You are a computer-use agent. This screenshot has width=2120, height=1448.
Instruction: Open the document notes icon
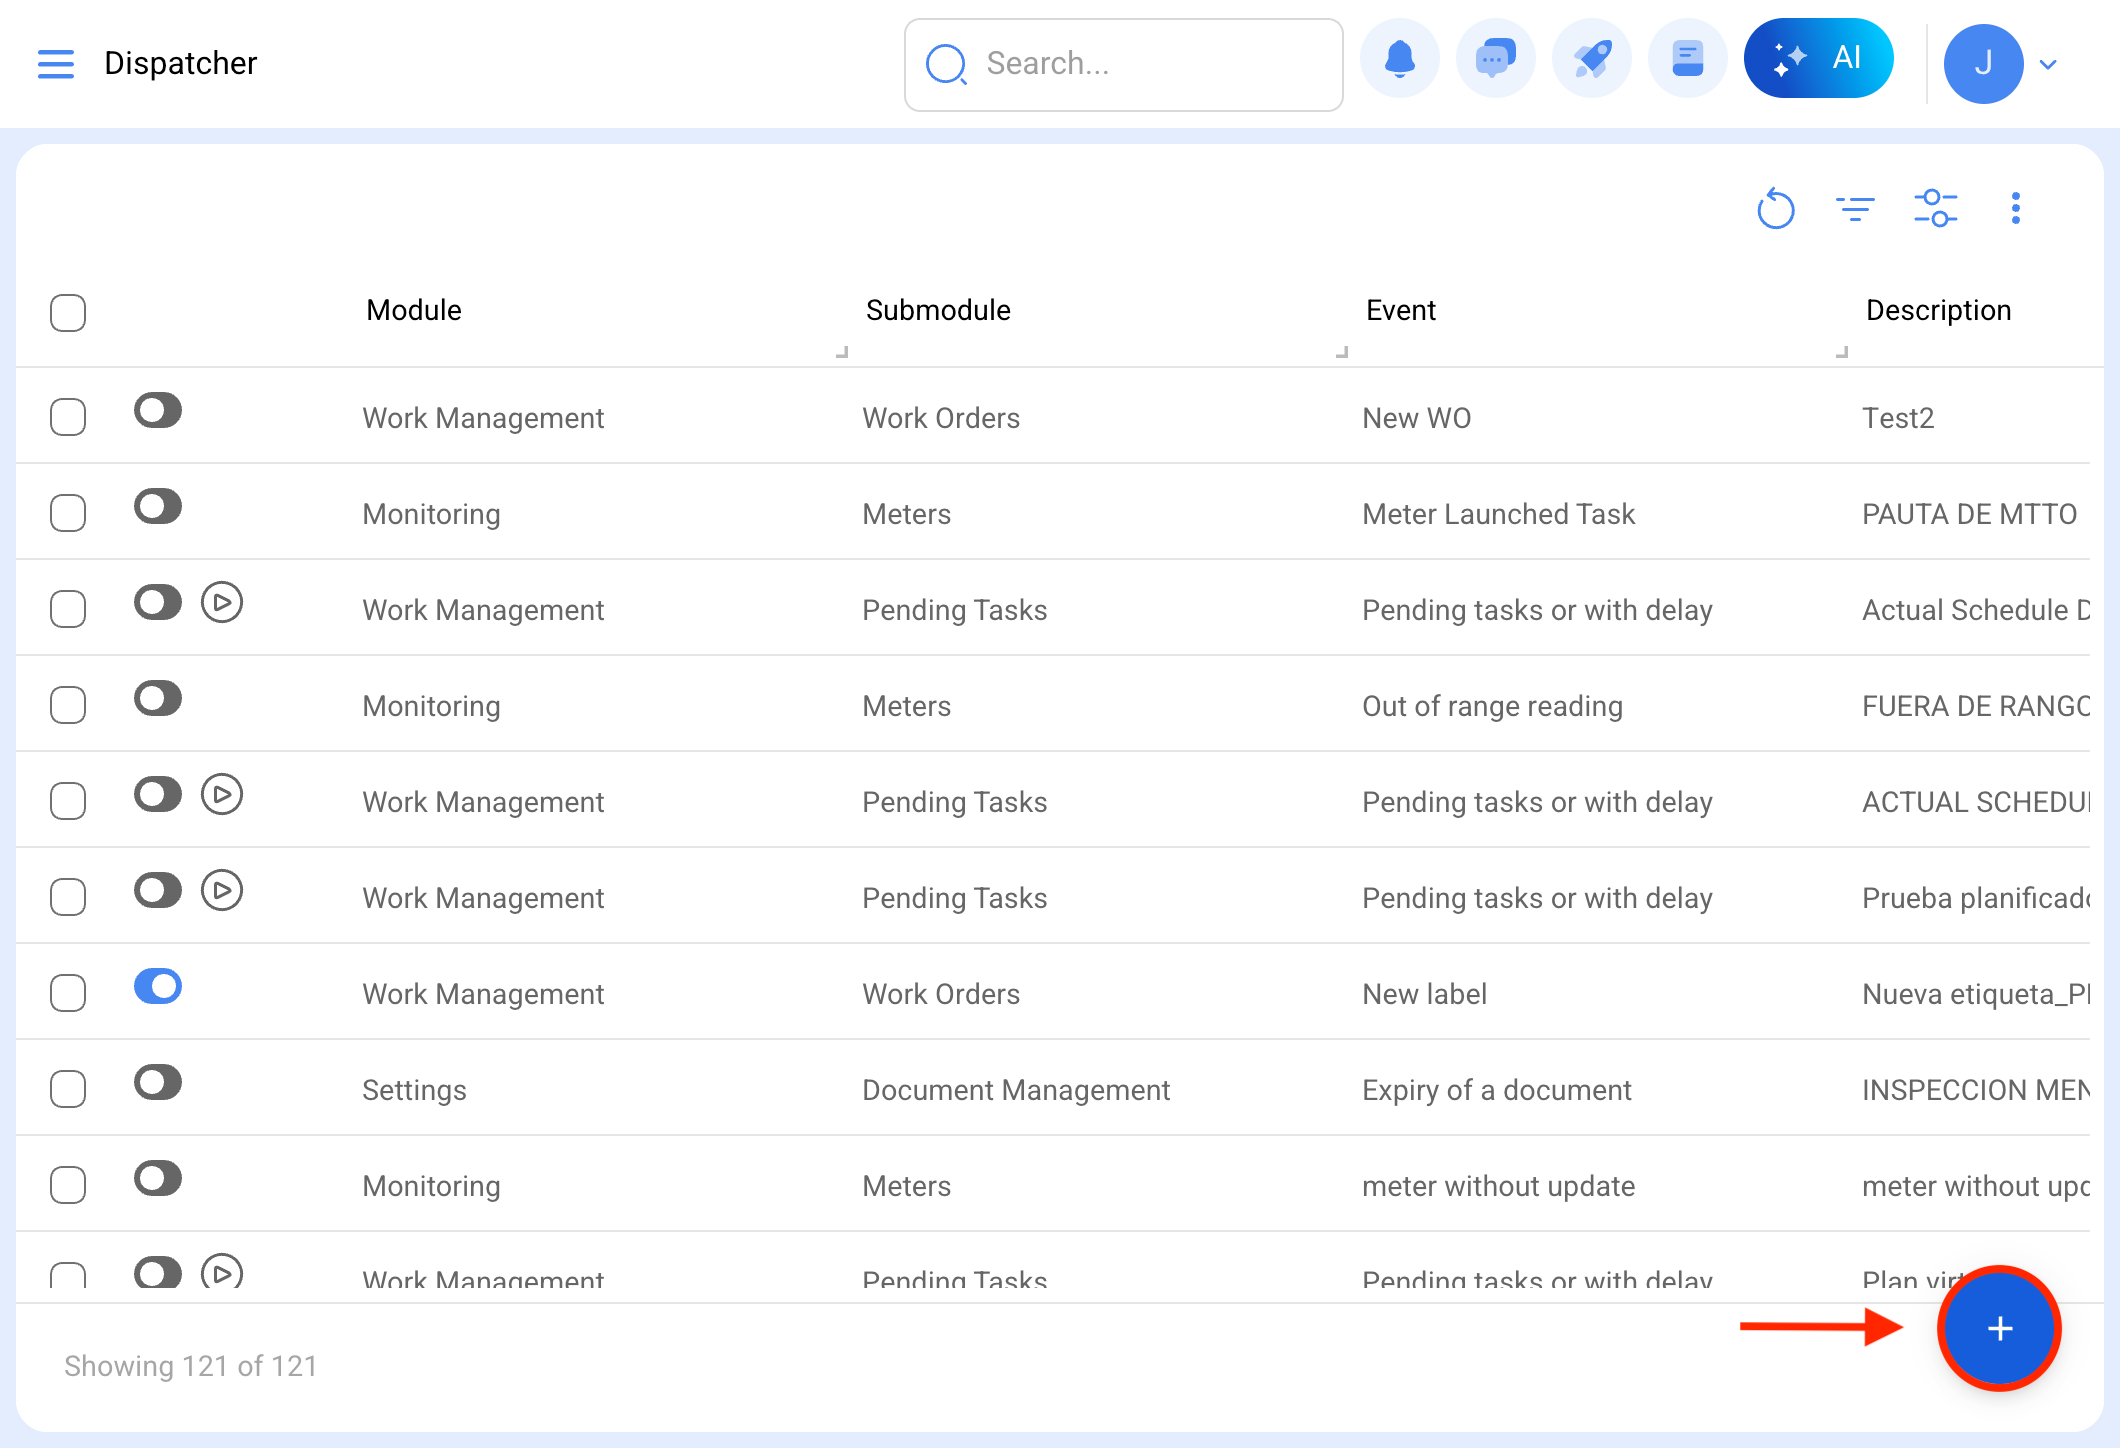(1688, 59)
